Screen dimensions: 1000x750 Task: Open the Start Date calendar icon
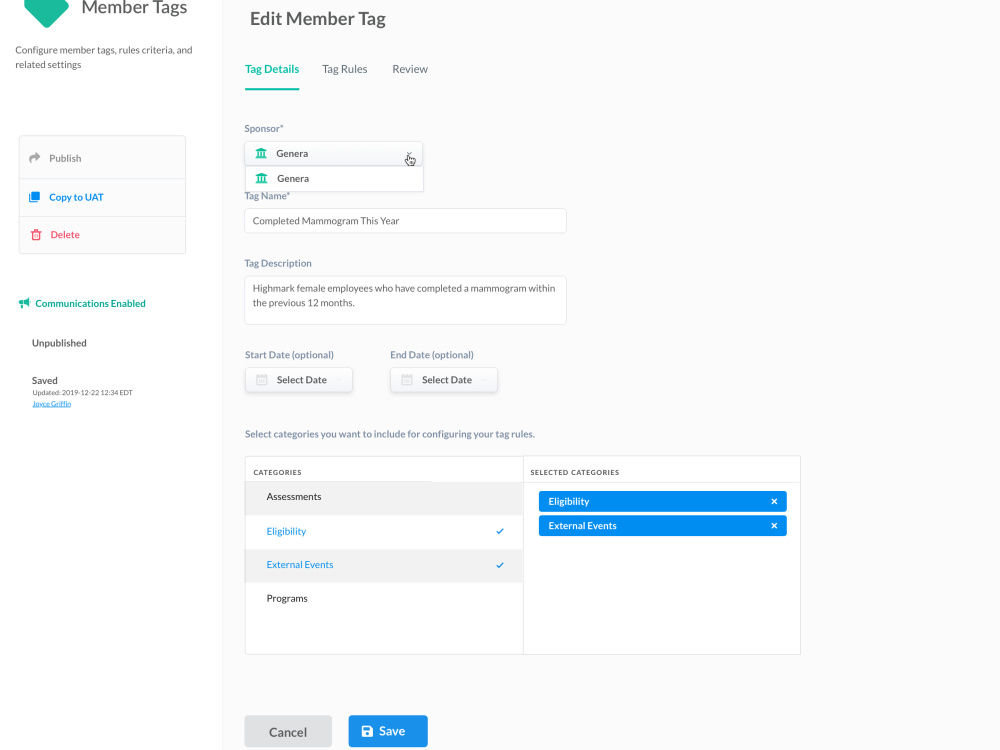(x=262, y=380)
